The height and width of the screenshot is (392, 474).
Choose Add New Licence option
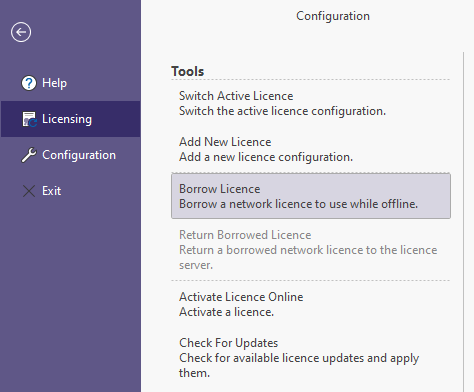pyautogui.click(x=311, y=149)
